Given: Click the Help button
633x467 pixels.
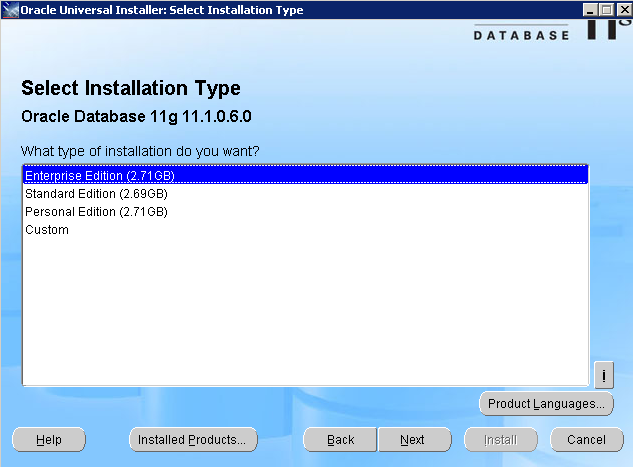Looking at the screenshot, I should coord(49,440).
